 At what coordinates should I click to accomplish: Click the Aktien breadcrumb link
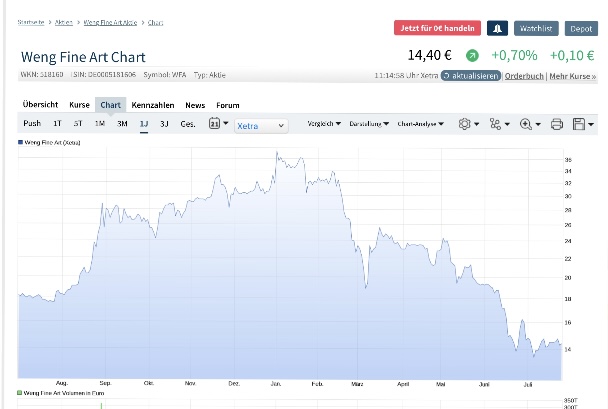pyautogui.click(x=65, y=21)
